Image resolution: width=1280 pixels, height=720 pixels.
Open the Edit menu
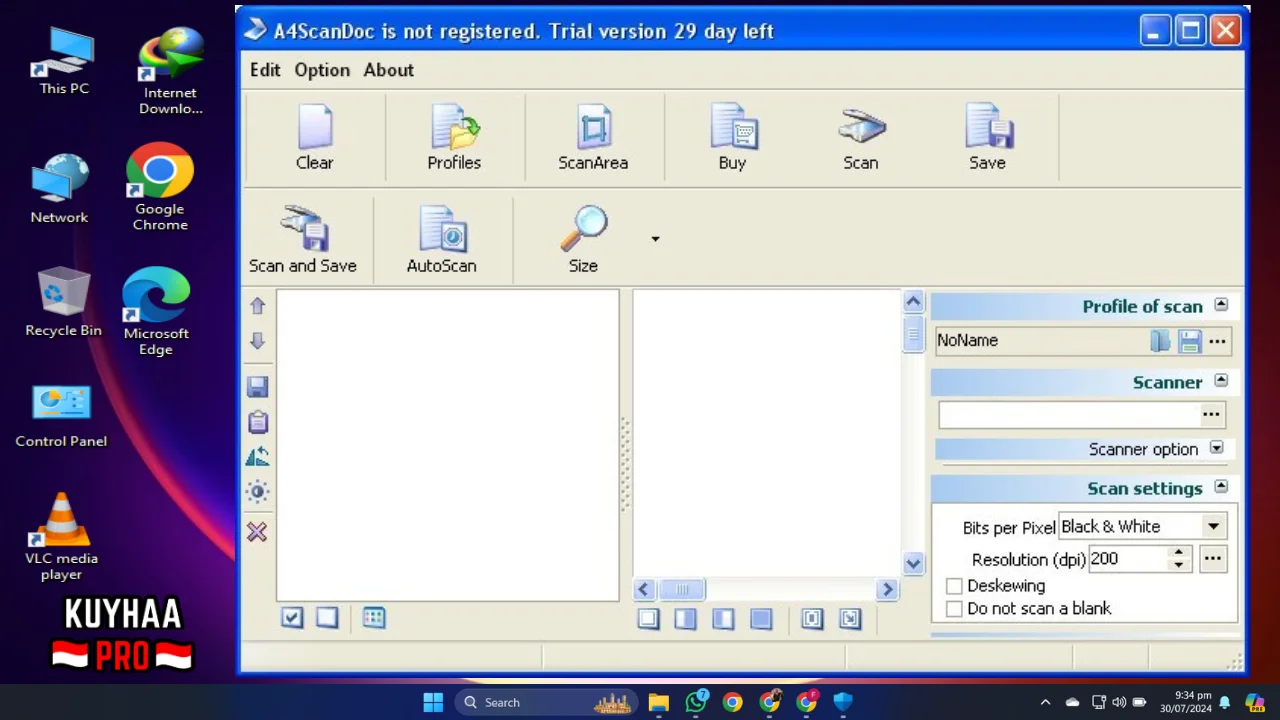[265, 70]
